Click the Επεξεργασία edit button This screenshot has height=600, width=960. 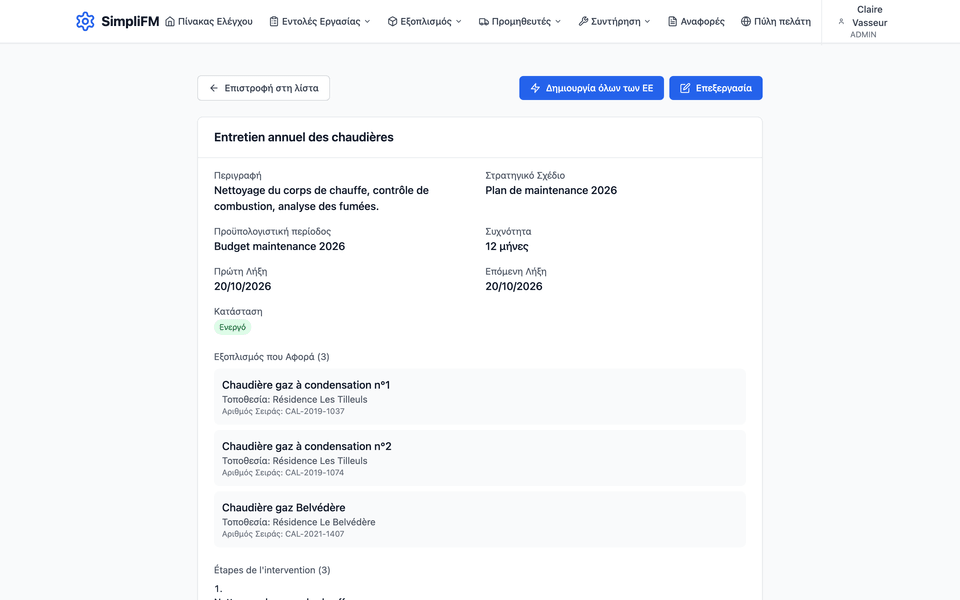(716, 88)
